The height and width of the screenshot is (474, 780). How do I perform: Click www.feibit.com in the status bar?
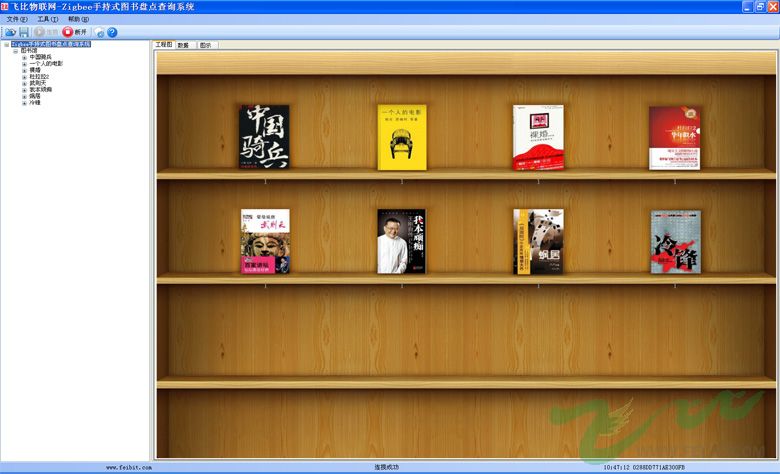(x=129, y=468)
